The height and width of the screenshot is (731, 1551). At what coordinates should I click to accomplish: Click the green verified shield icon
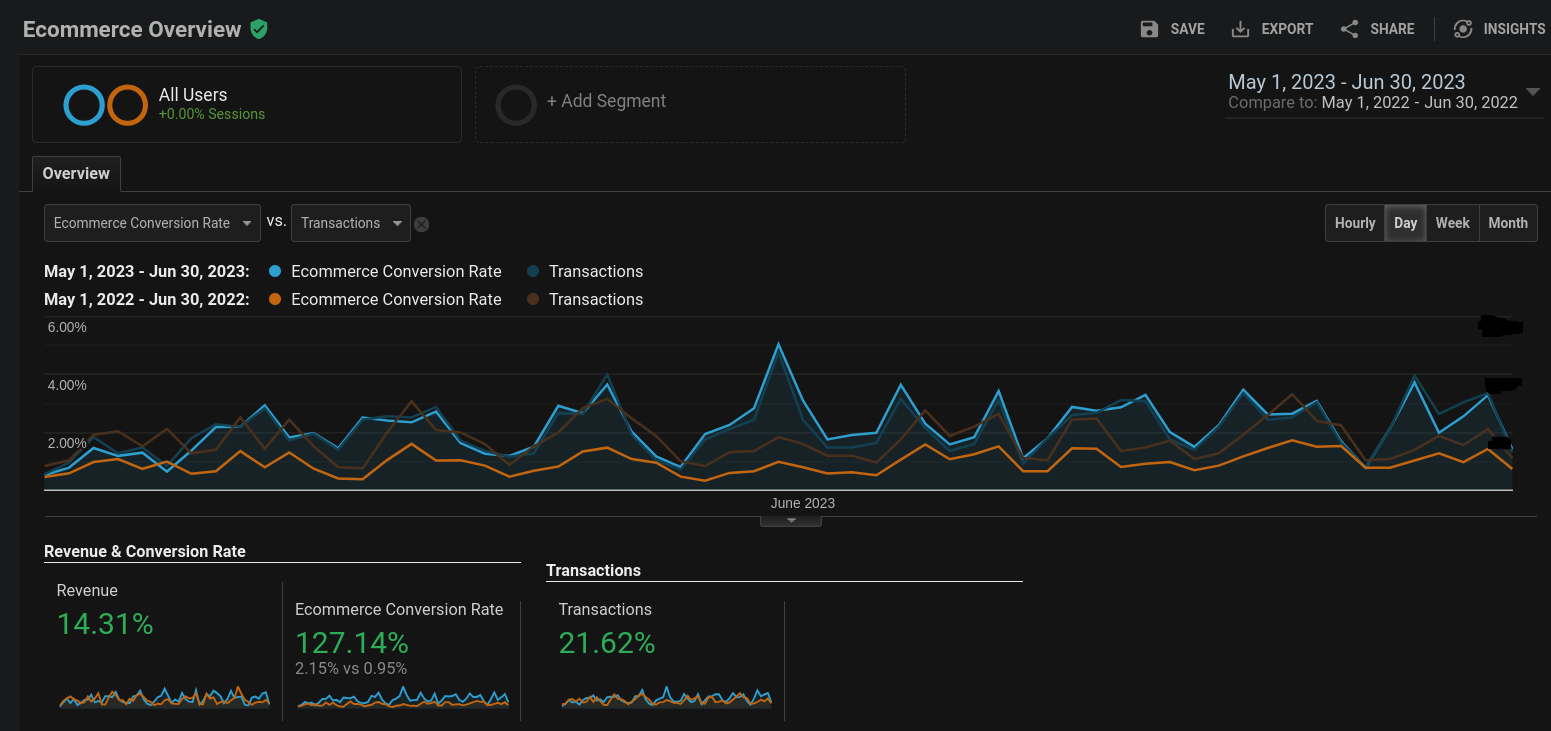pos(259,29)
